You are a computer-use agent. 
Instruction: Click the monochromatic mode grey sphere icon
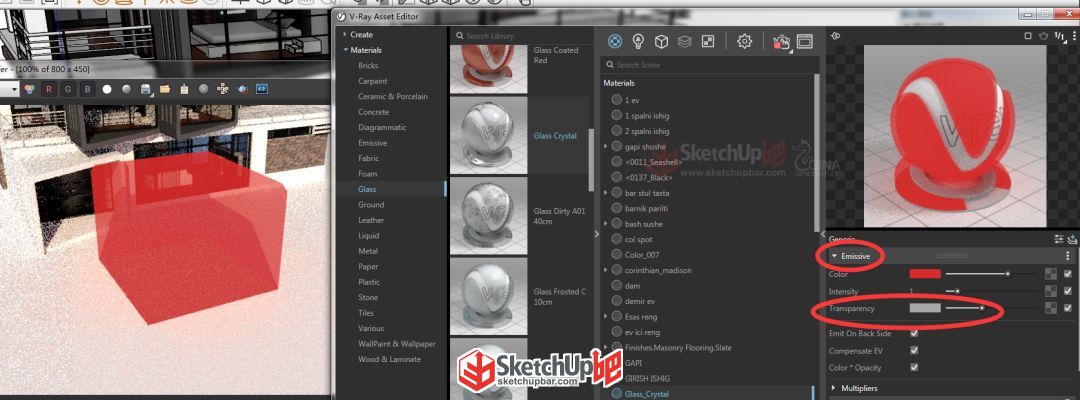pos(127,89)
